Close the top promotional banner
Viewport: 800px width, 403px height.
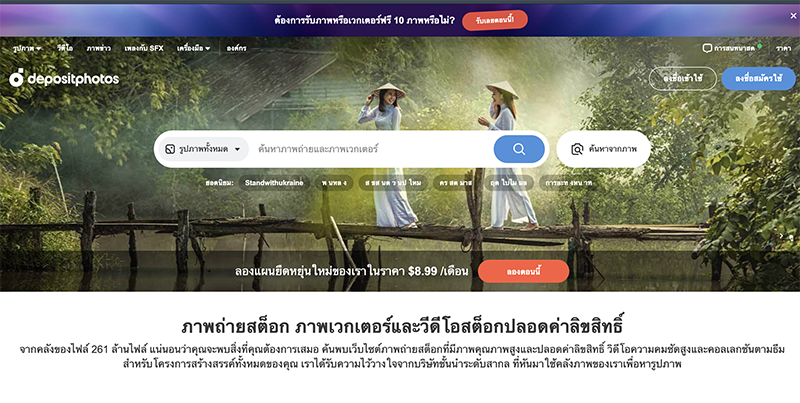[x=793, y=16]
